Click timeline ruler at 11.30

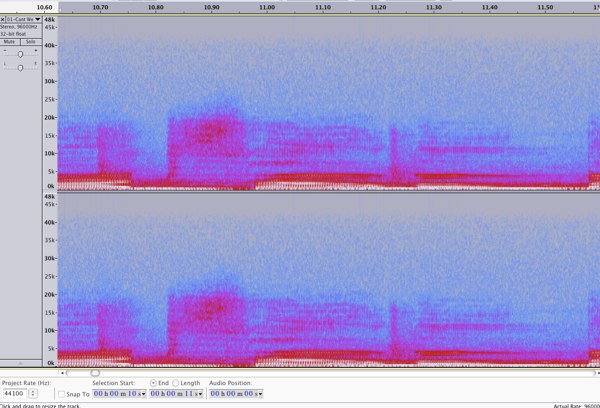click(x=434, y=7)
